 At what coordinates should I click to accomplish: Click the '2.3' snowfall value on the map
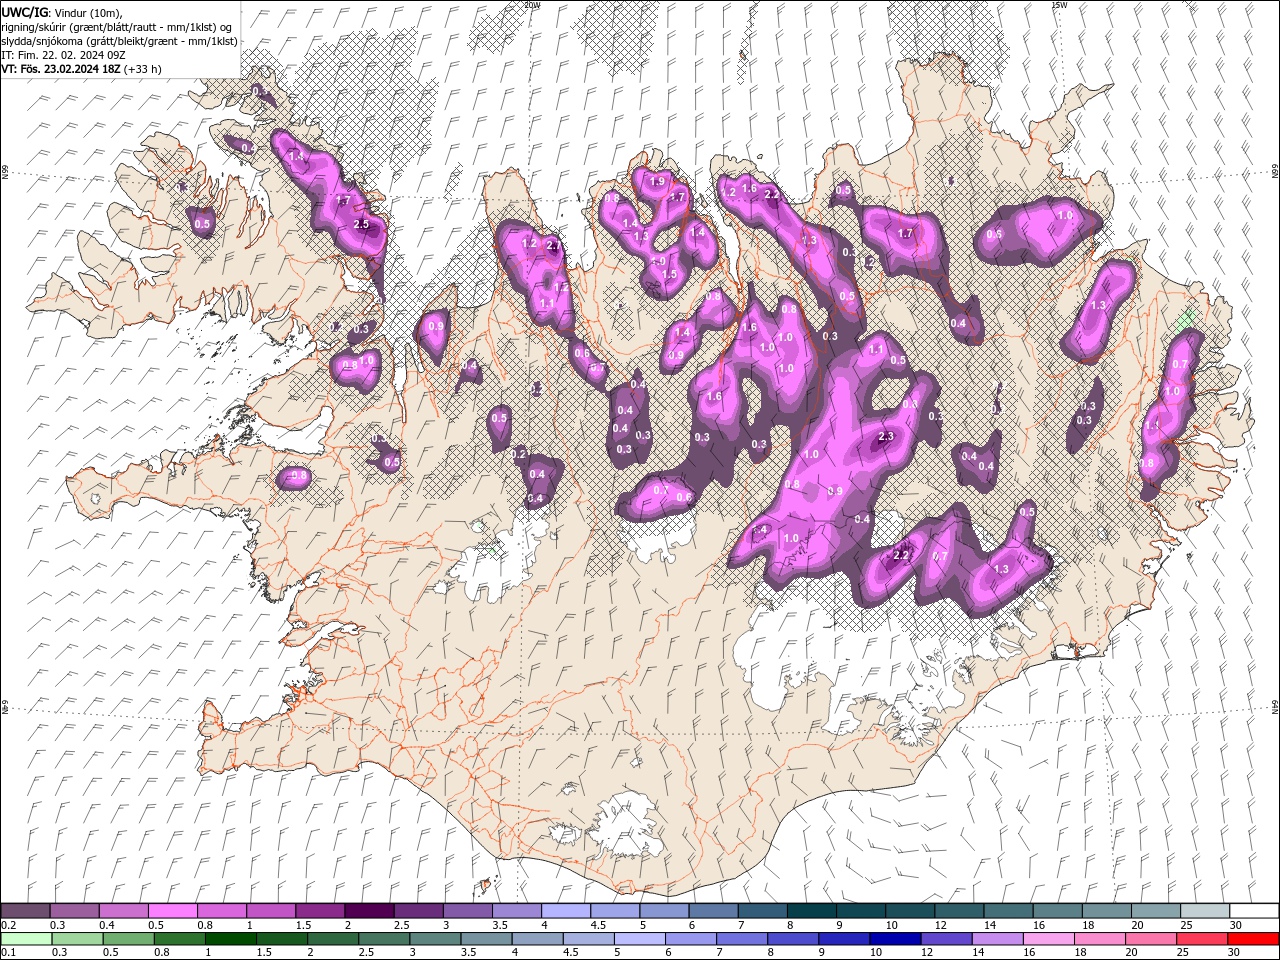point(885,437)
